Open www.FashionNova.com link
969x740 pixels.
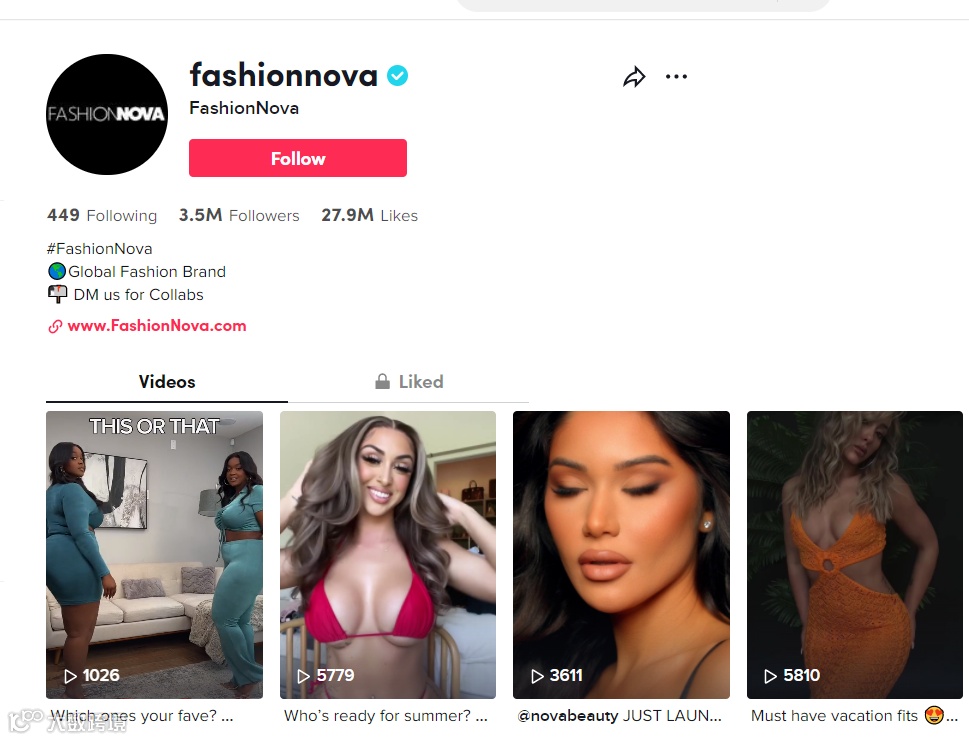point(157,326)
